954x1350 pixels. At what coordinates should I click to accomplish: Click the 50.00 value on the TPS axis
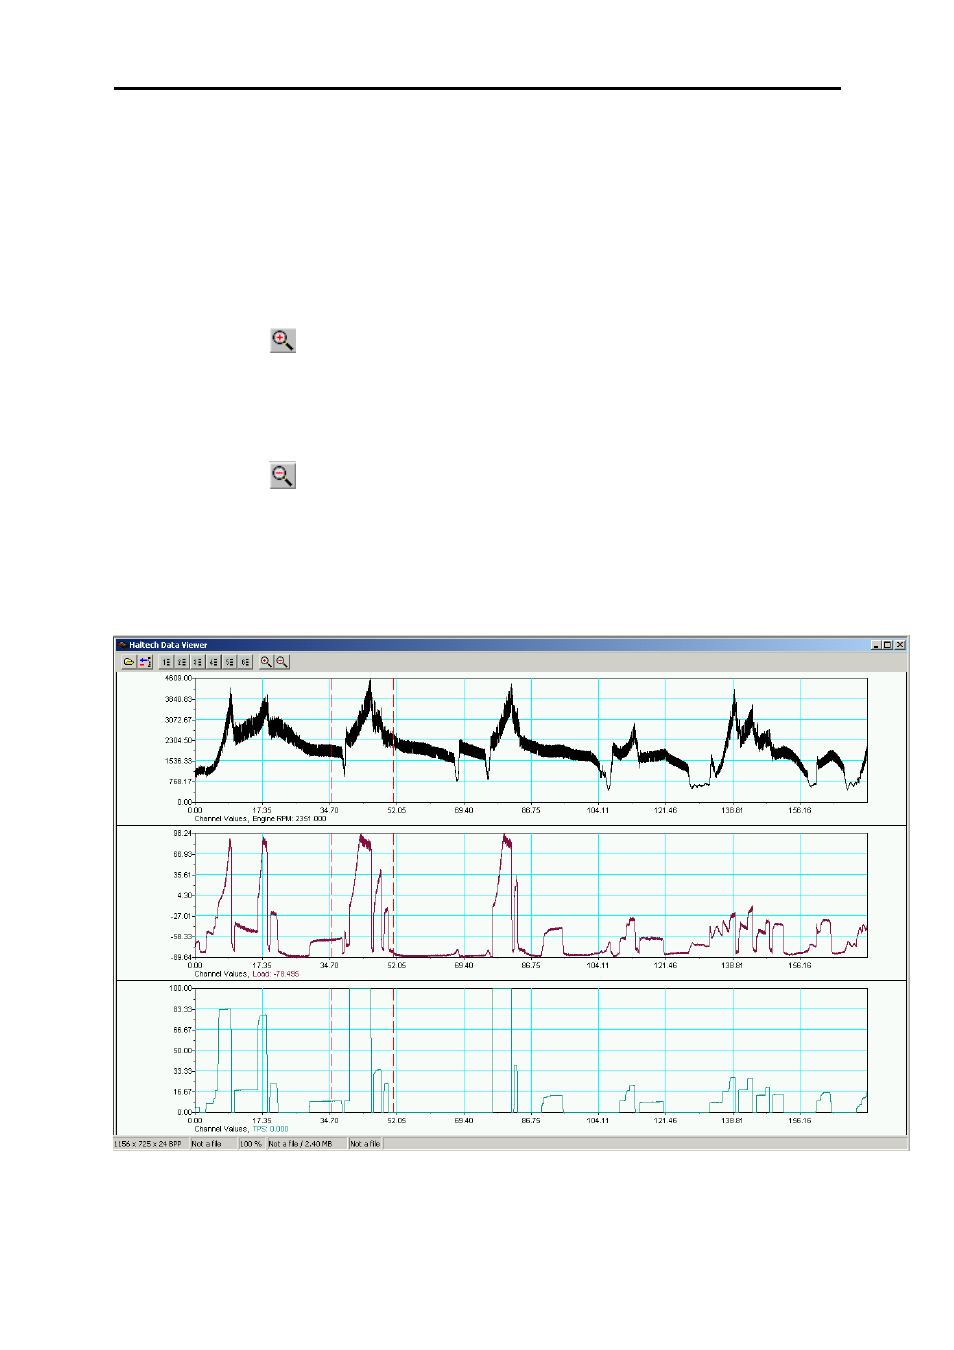point(183,1051)
